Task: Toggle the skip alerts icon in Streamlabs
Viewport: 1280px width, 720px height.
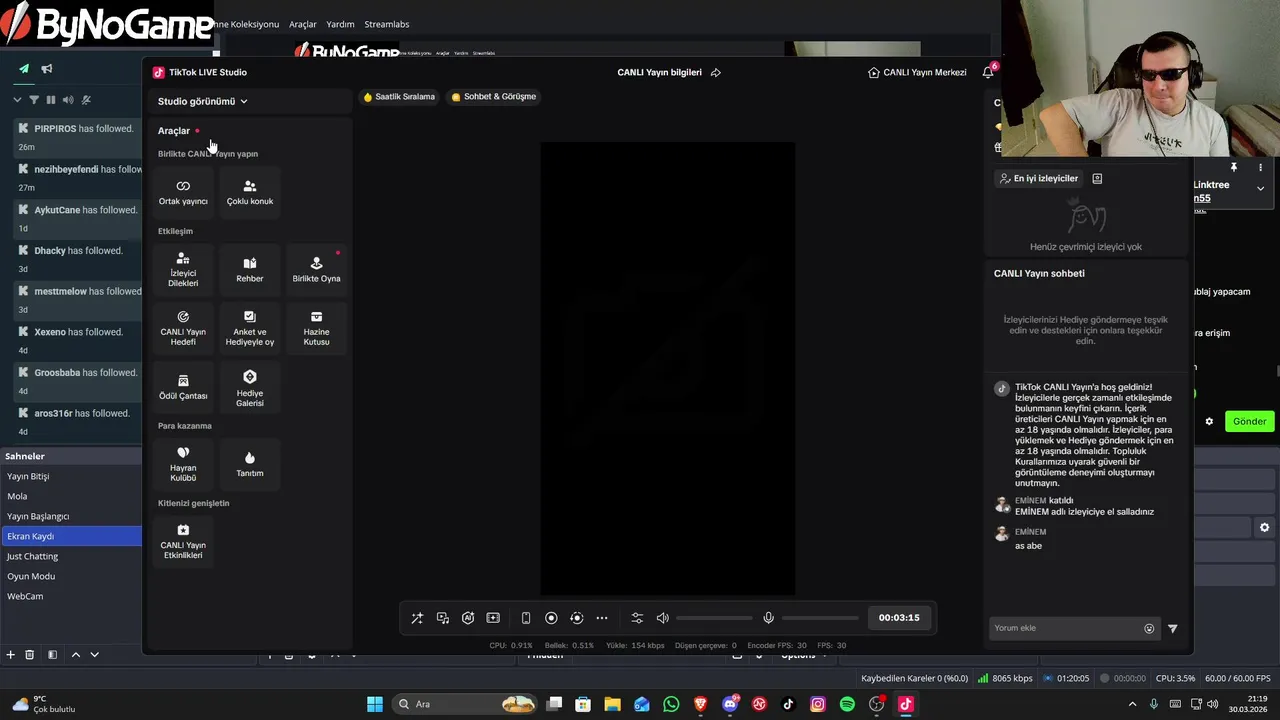Action: pyautogui.click(x=86, y=100)
